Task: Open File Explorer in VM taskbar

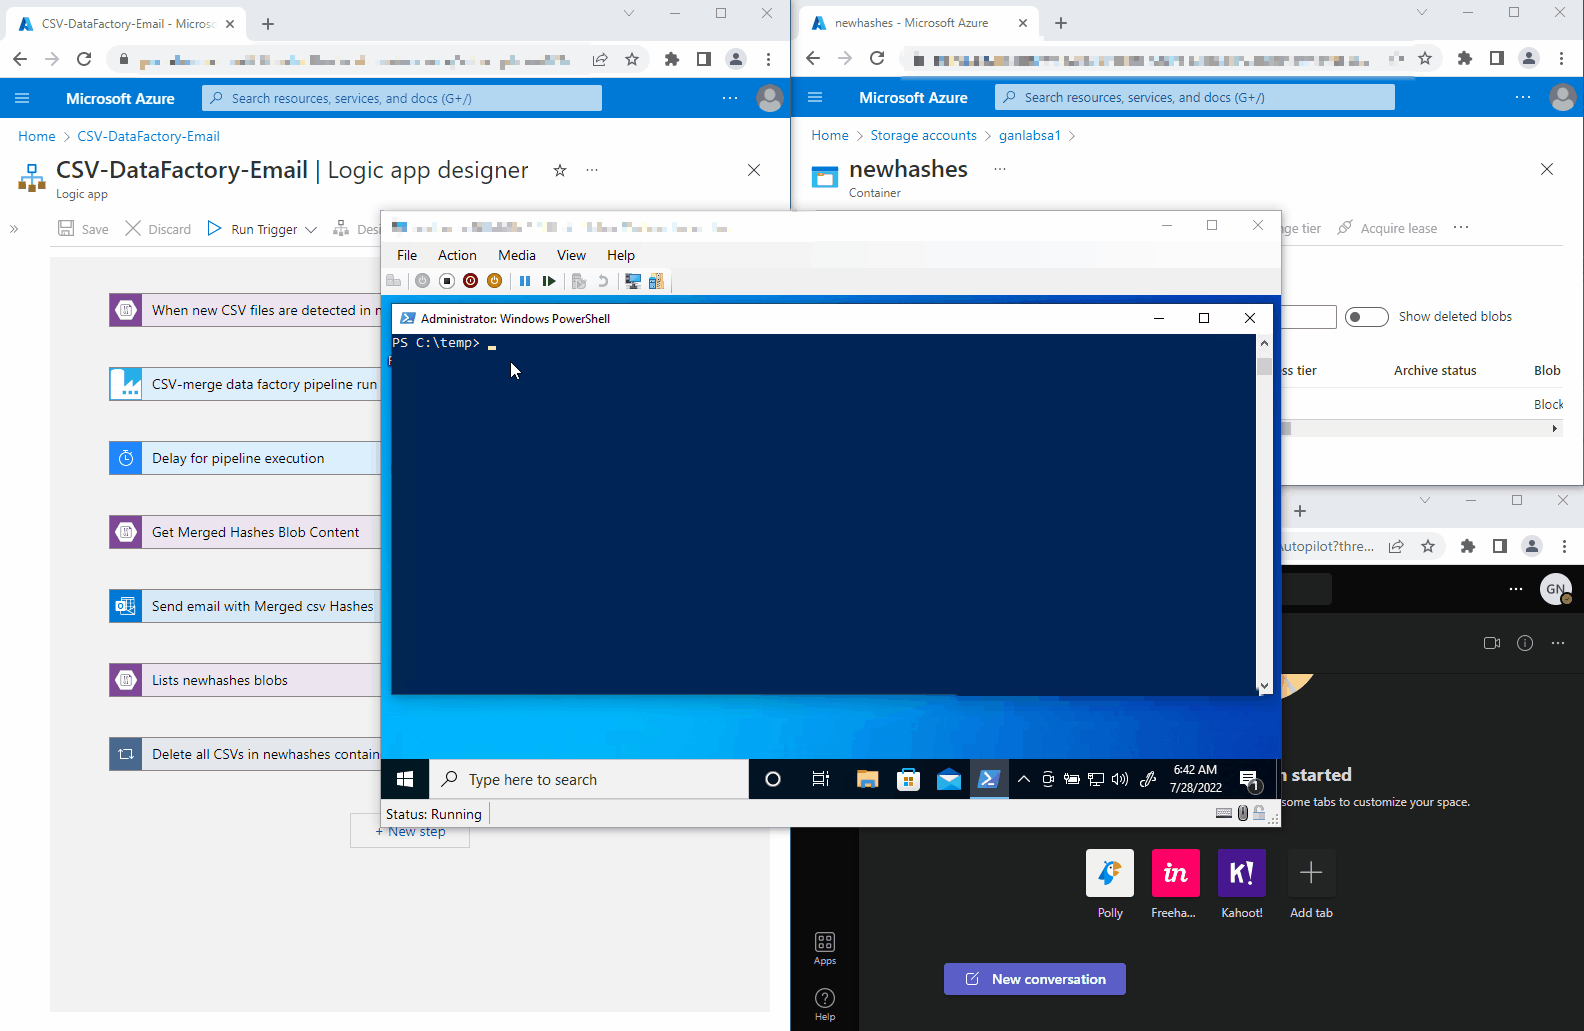Action: [x=867, y=779]
